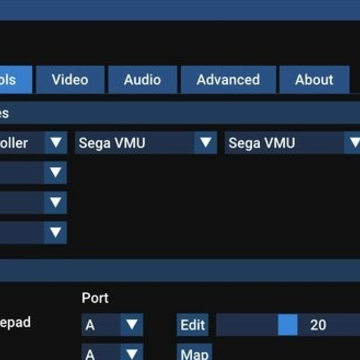Open the About tab
360x360 pixels.
pyautogui.click(x=314, y=80)
